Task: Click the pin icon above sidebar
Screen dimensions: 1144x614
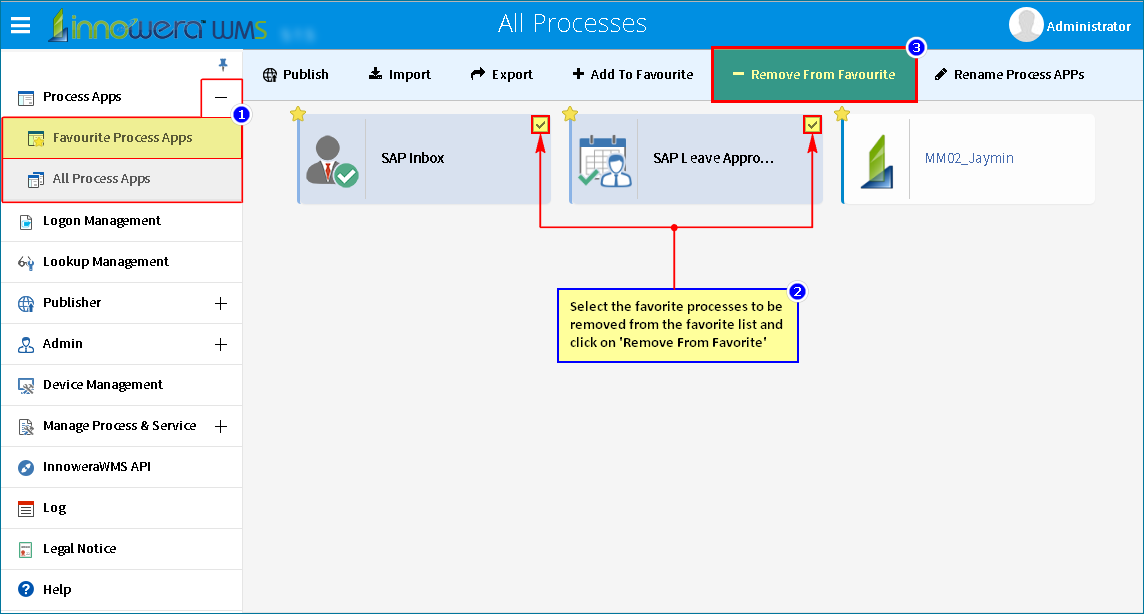Action: point(223,64)
